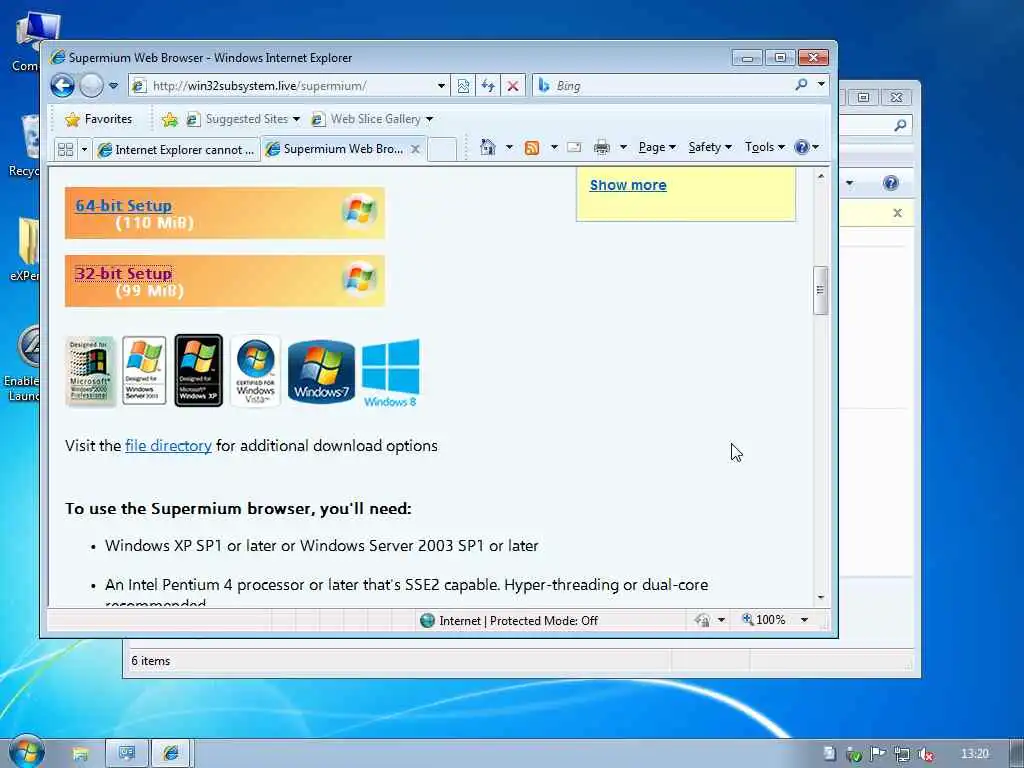Click the file directory link
Viewport: 1024px width, 768px height.
pos(168,445)
